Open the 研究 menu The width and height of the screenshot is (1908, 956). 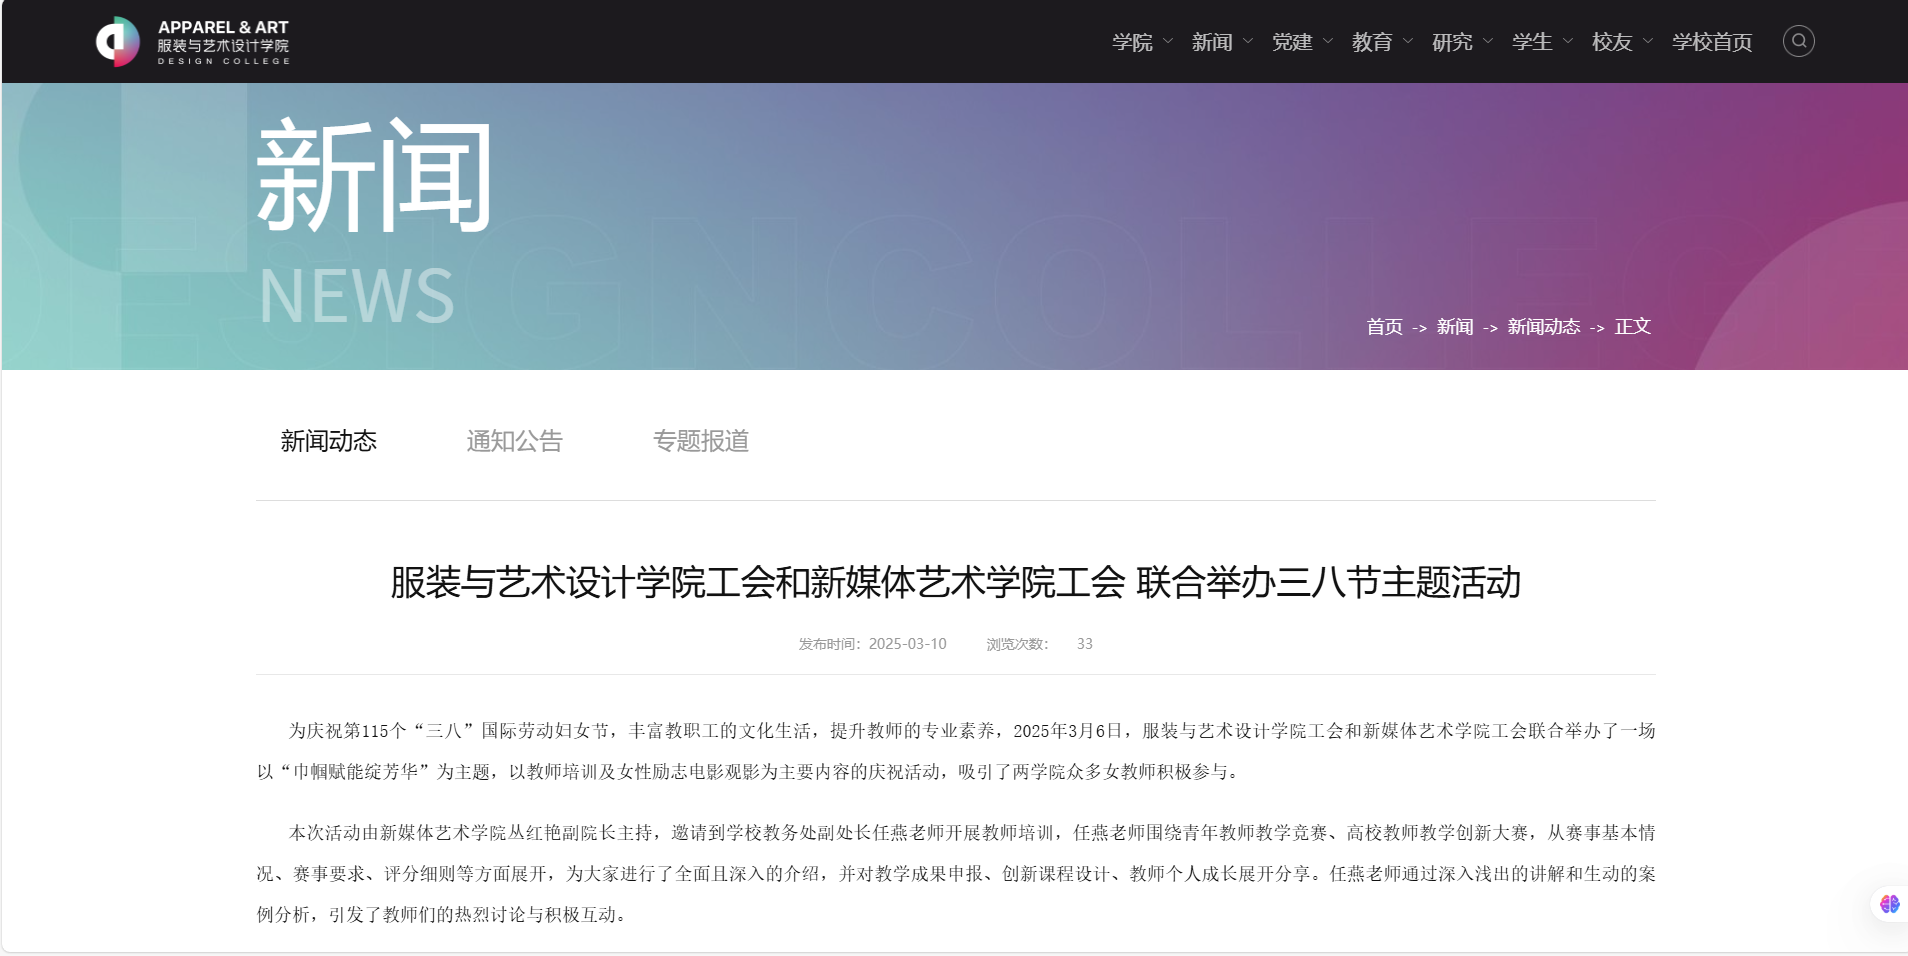1452,42
